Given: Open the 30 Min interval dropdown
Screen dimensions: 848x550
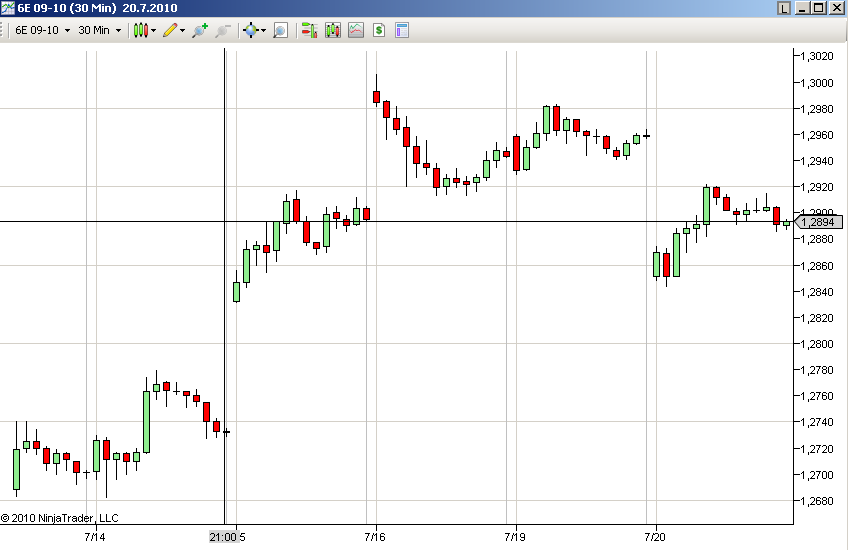Looking at the screenshot, I should point(100,30).
